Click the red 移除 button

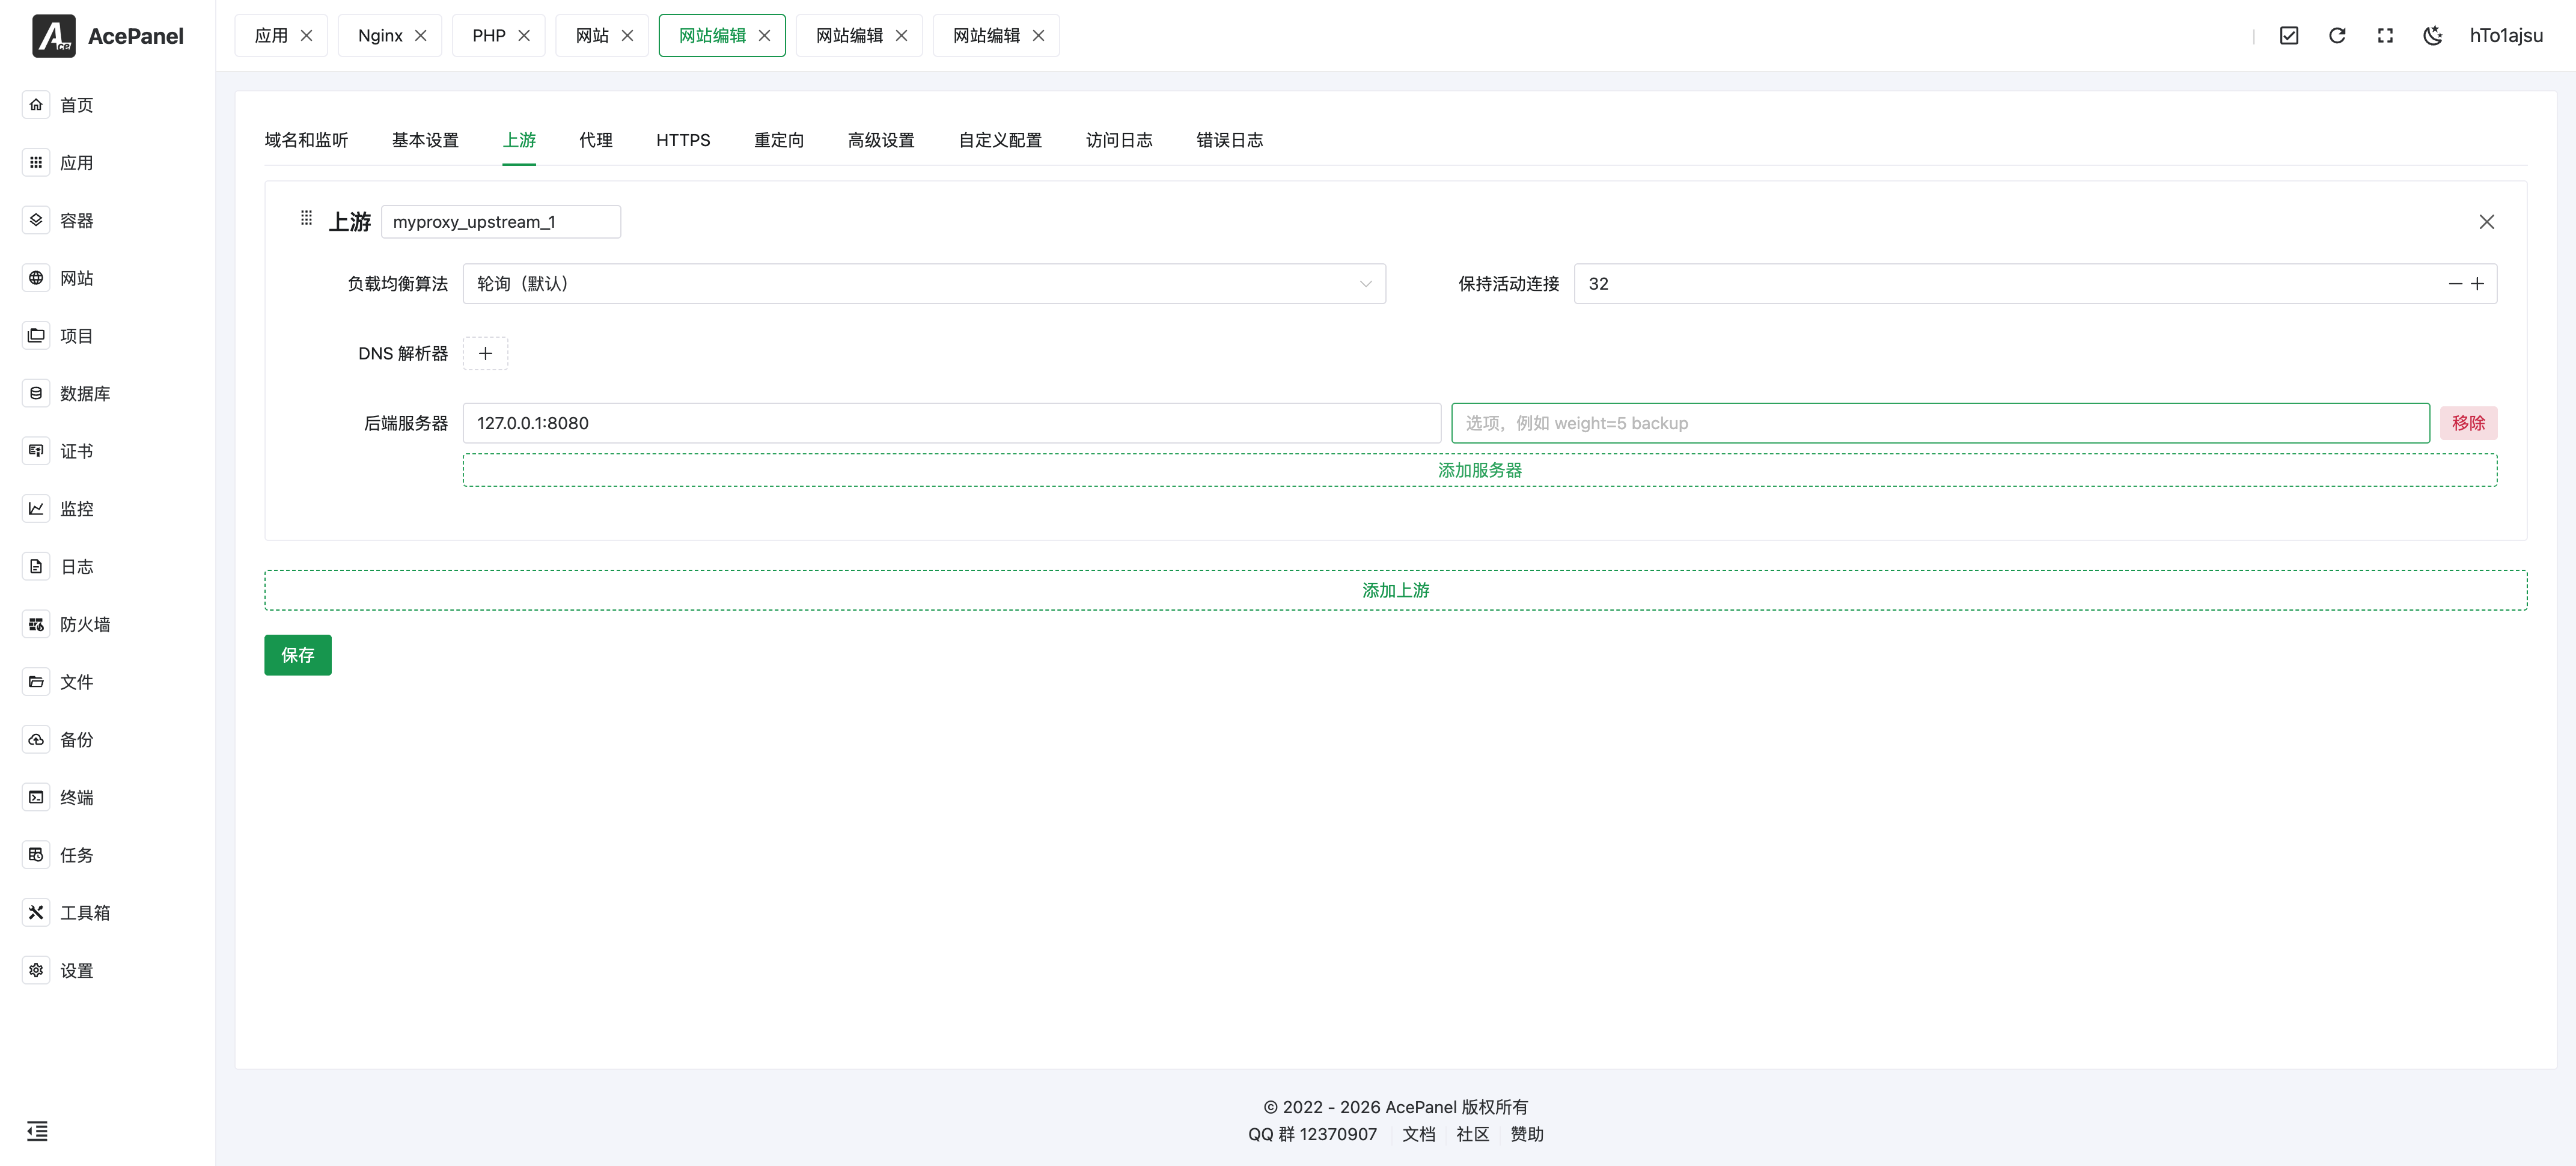2468,423
